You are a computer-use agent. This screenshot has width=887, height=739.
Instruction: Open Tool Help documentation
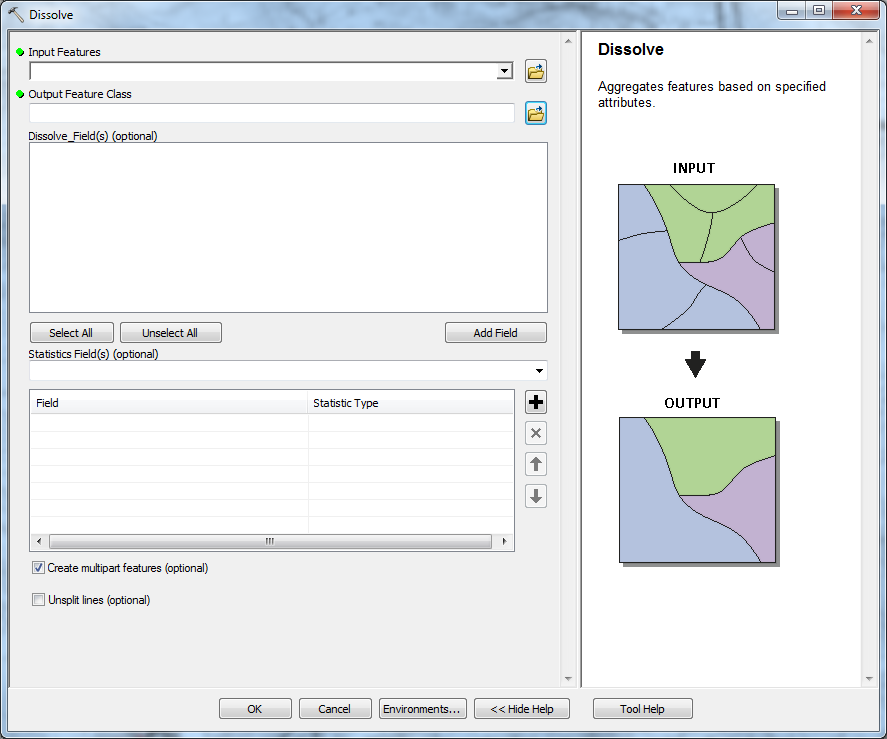tap(642, 709)
